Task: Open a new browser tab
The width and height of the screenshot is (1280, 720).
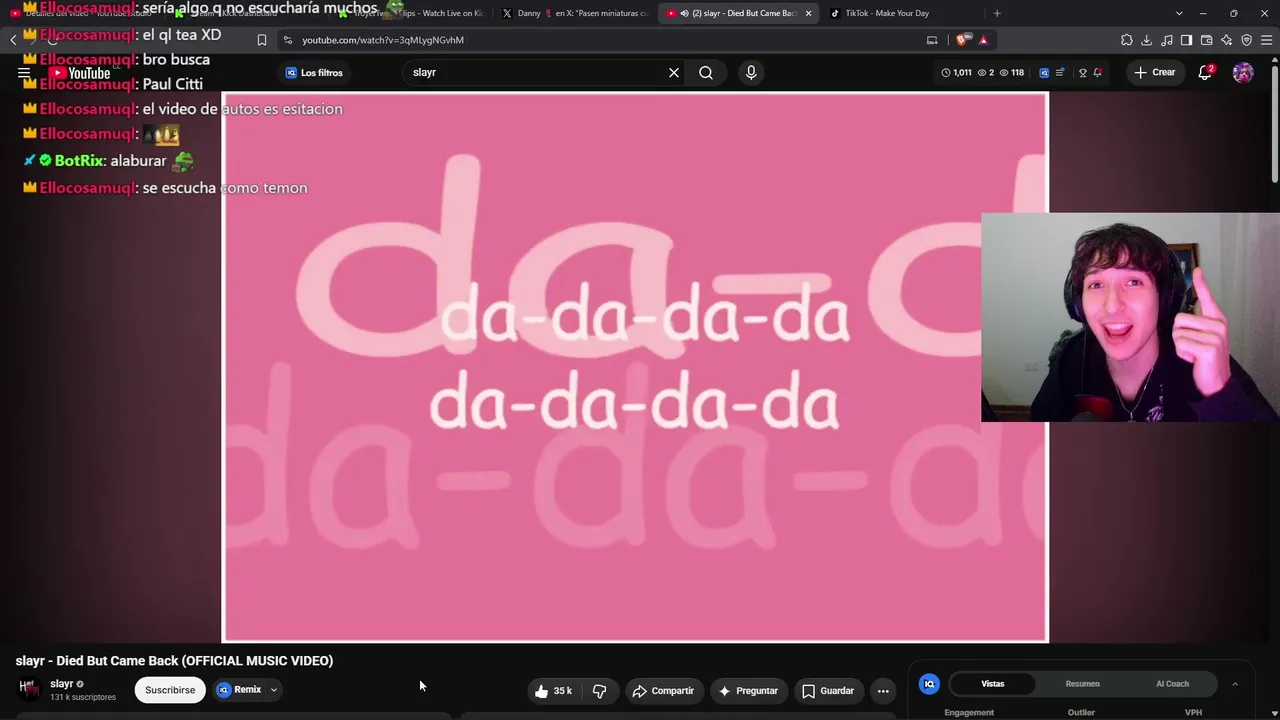Action: point(997,13)
